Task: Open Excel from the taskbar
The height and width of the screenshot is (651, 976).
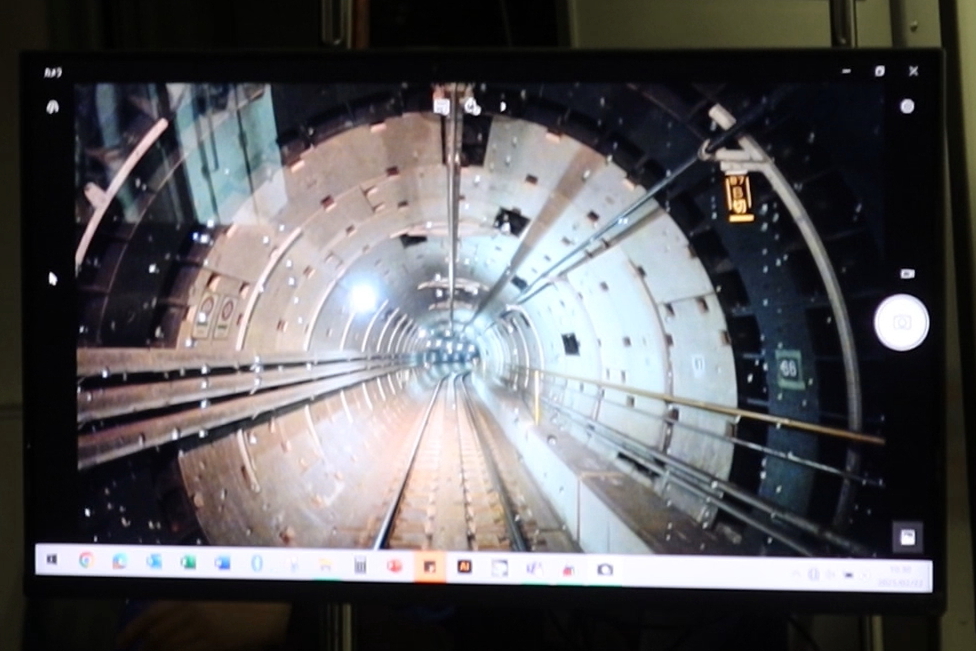Action: [x=188, y=563]
